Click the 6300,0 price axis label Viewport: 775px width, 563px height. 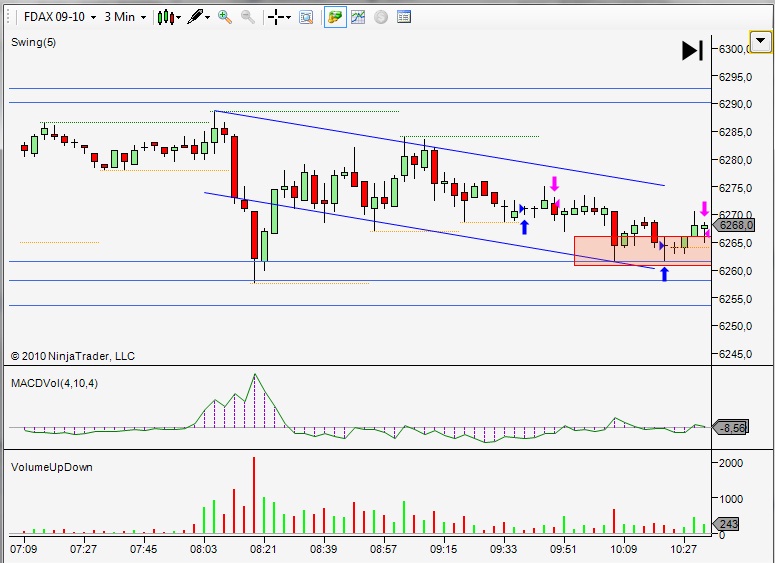tap(735, 49)
